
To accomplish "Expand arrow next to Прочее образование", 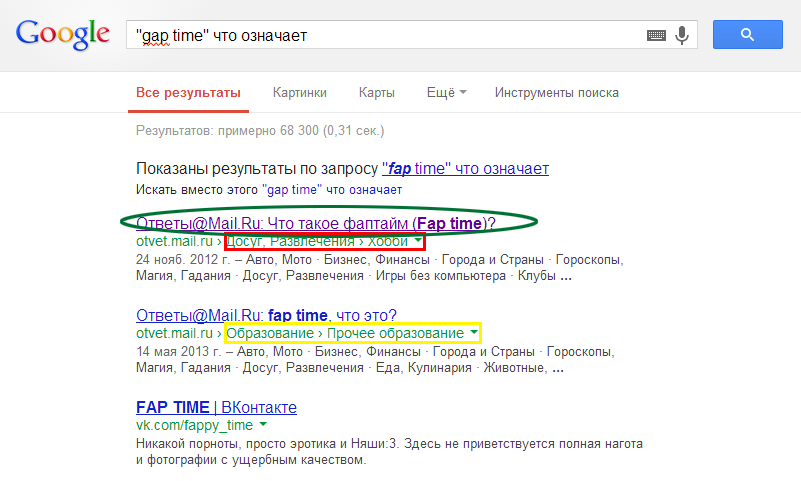I will (x=474, y=332).
